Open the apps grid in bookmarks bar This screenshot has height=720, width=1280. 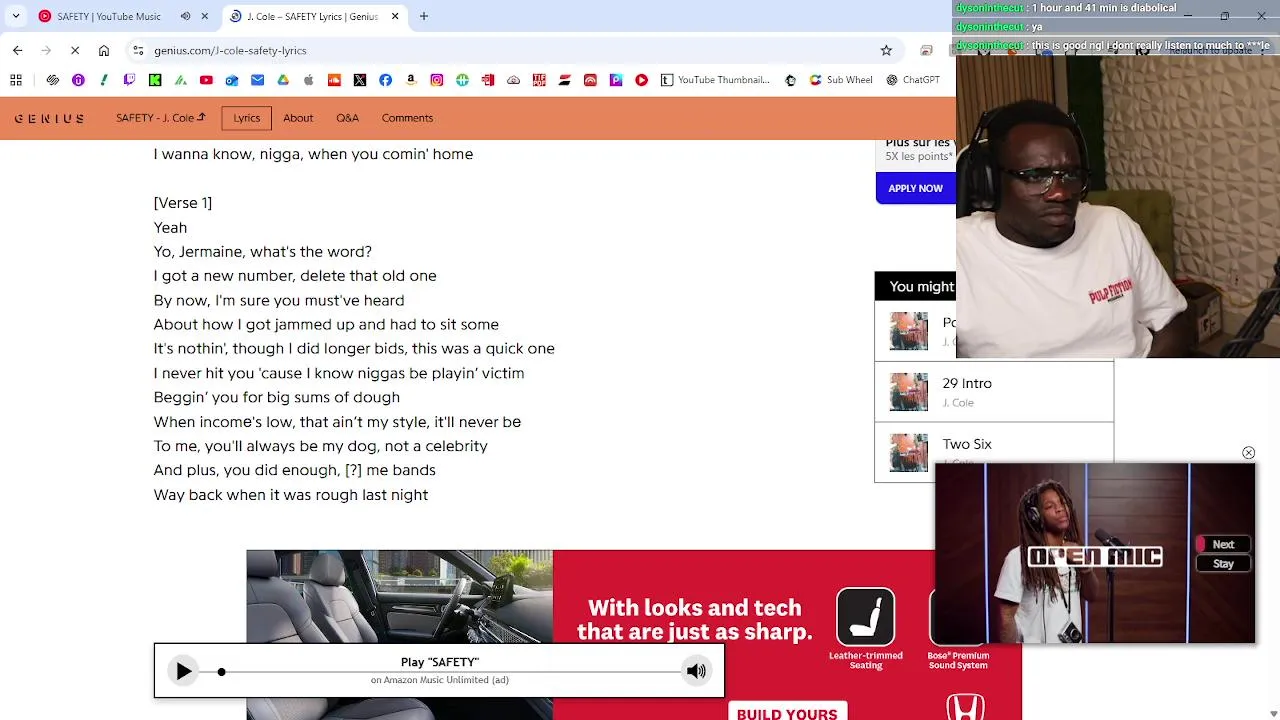pyautogui.click(x=16, y=80)
